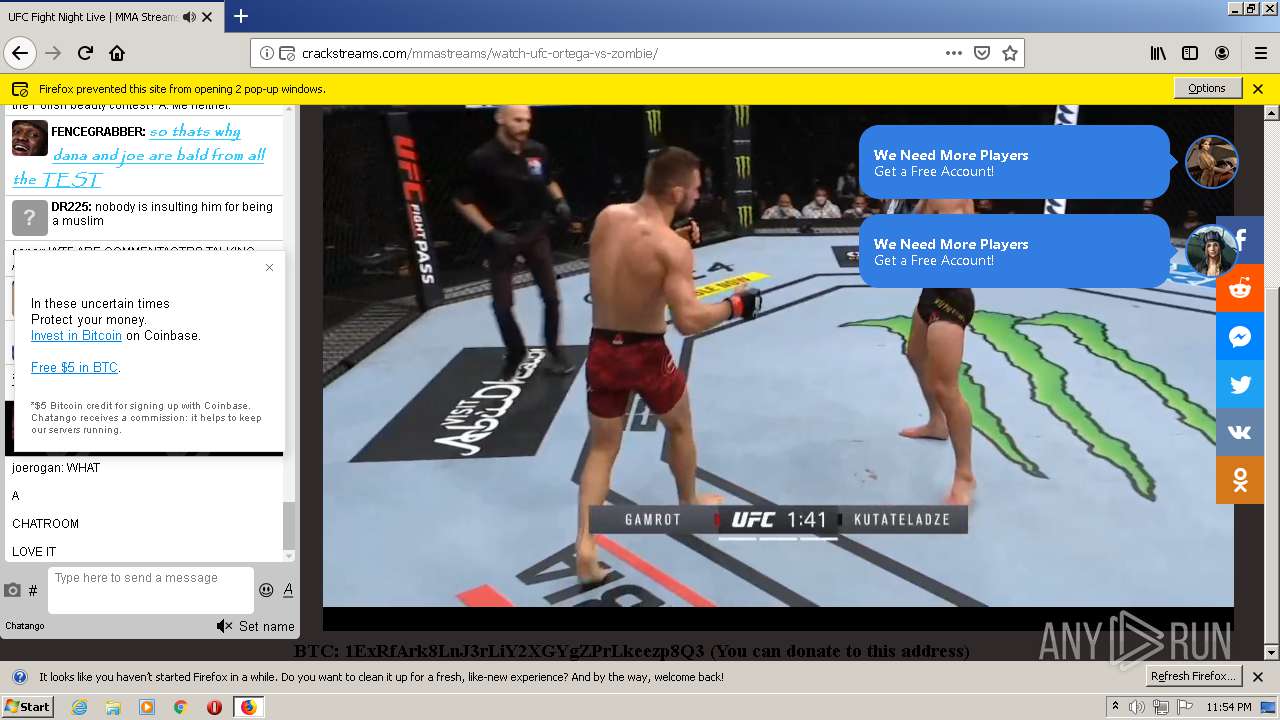
Task: Bookmark this page with the star
Action: pyautogui.click(x=1010, y=53)
